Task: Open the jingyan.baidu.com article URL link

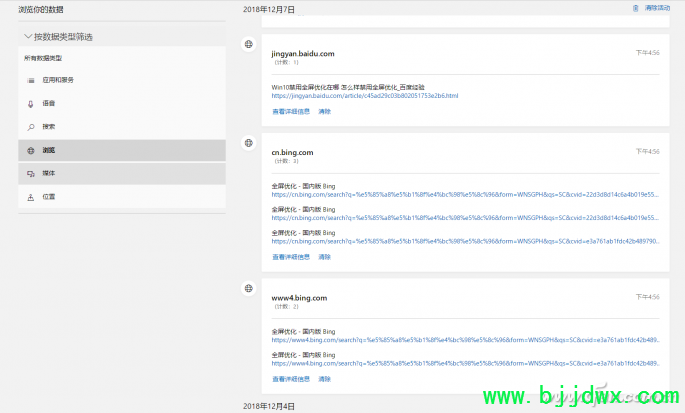Action: coord(365,96)
